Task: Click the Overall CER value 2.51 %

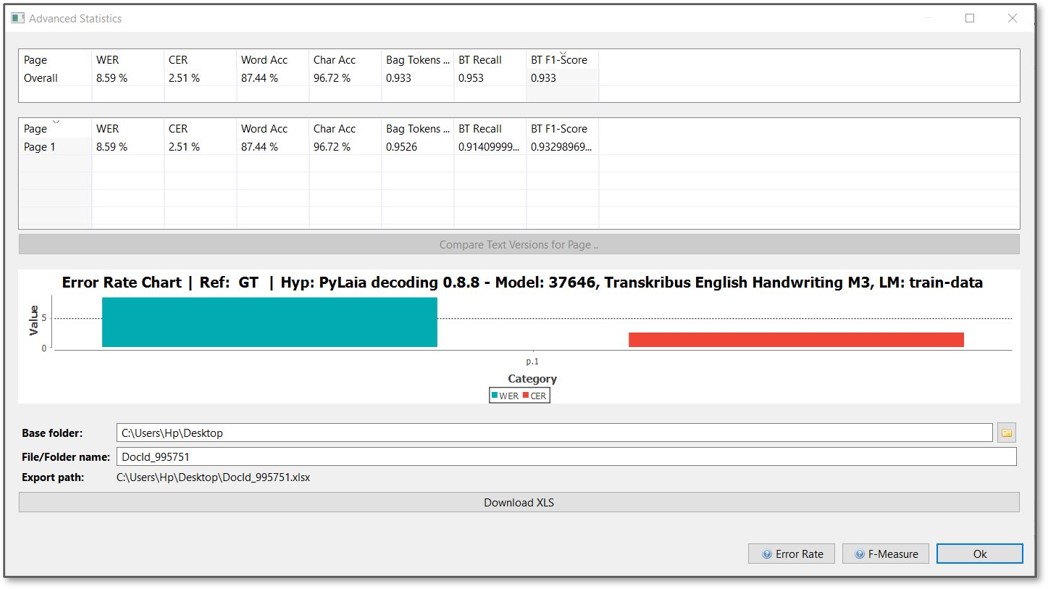Action: tap(184, 78)
